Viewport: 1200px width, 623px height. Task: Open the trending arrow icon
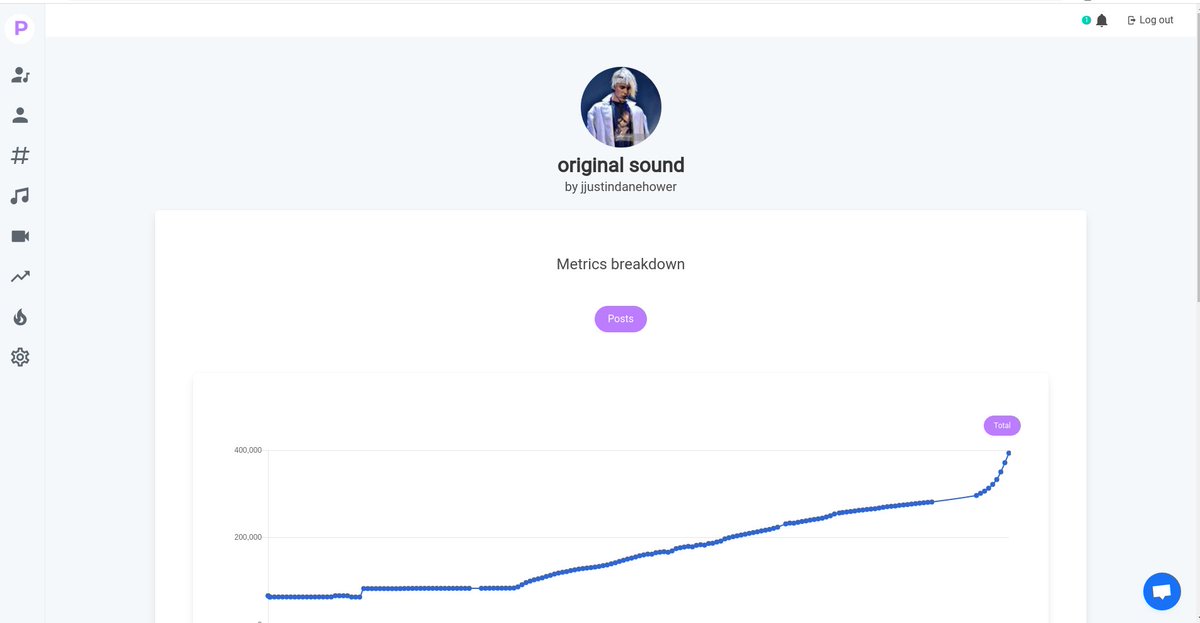tap(20, 277)
